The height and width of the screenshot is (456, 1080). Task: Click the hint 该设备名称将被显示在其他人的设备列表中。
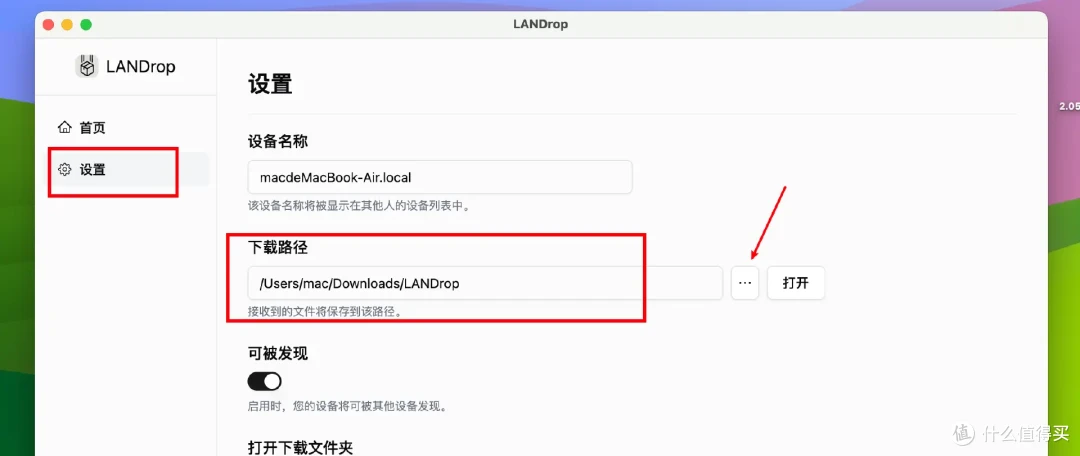point(359,205)
